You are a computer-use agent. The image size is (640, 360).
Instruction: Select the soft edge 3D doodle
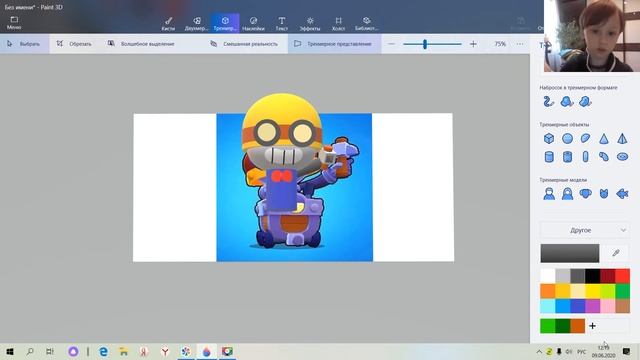click(x=585, y=101)
